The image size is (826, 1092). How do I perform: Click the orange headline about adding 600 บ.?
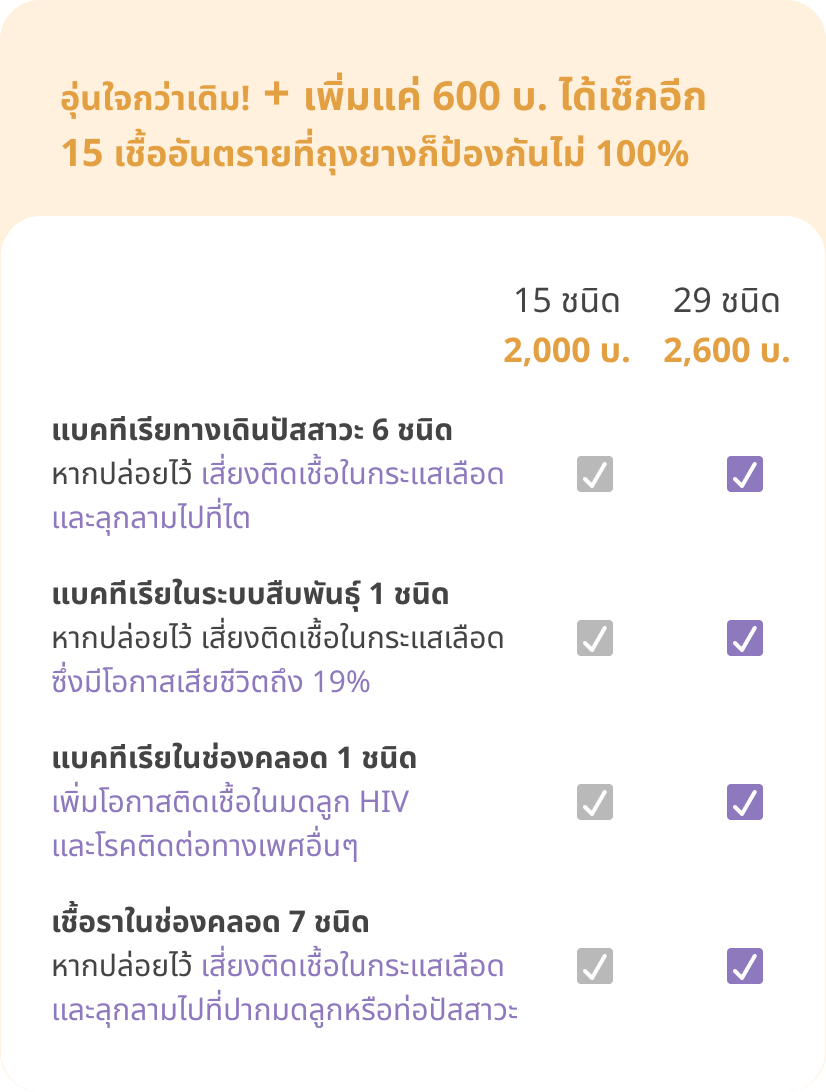pos(383,125)
